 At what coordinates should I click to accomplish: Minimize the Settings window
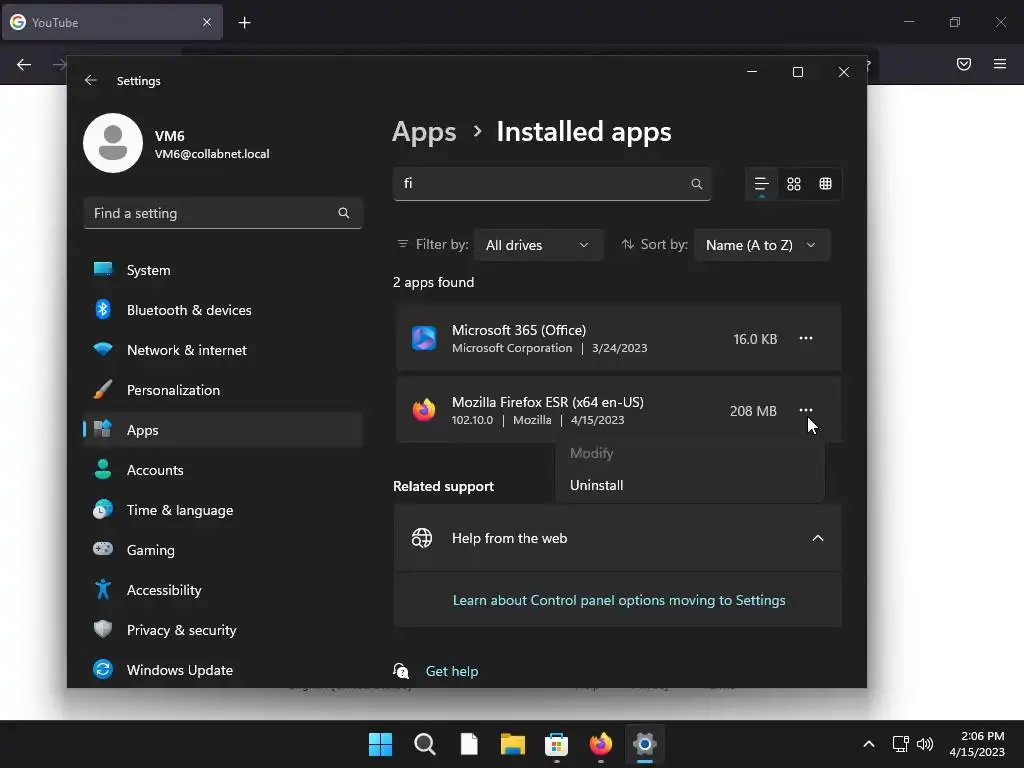point(752,72)
